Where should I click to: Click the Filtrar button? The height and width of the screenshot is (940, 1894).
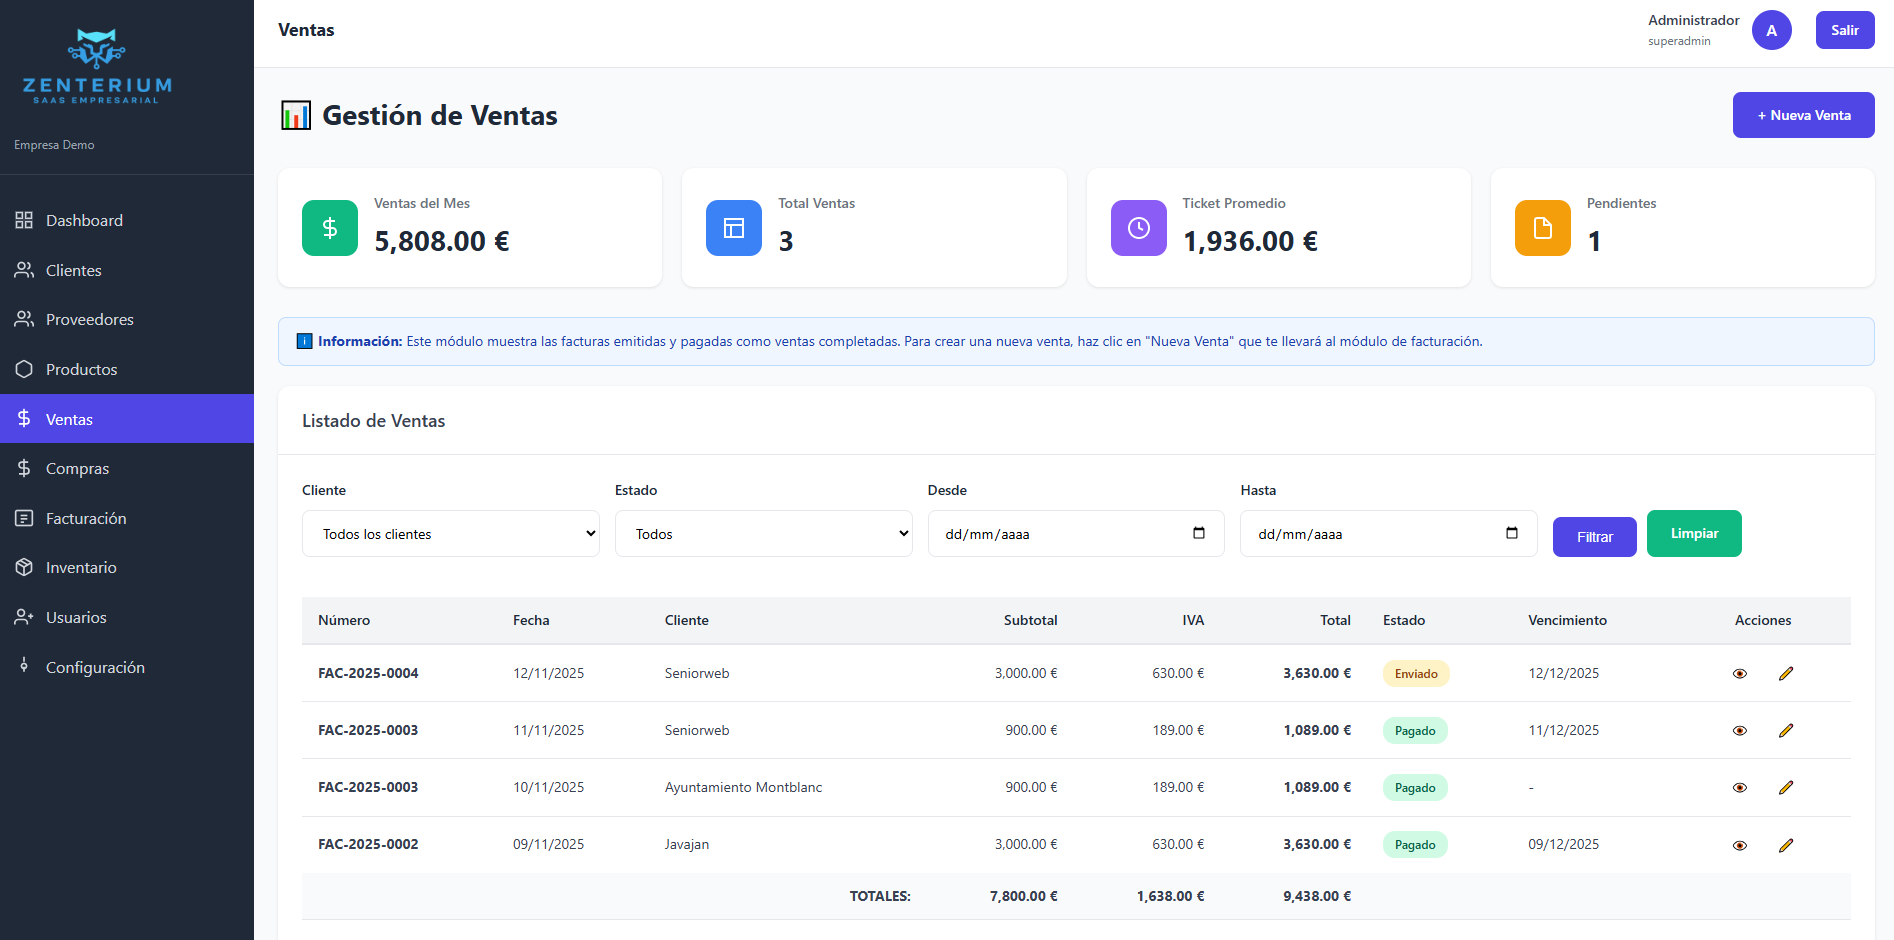[1594, 537]
